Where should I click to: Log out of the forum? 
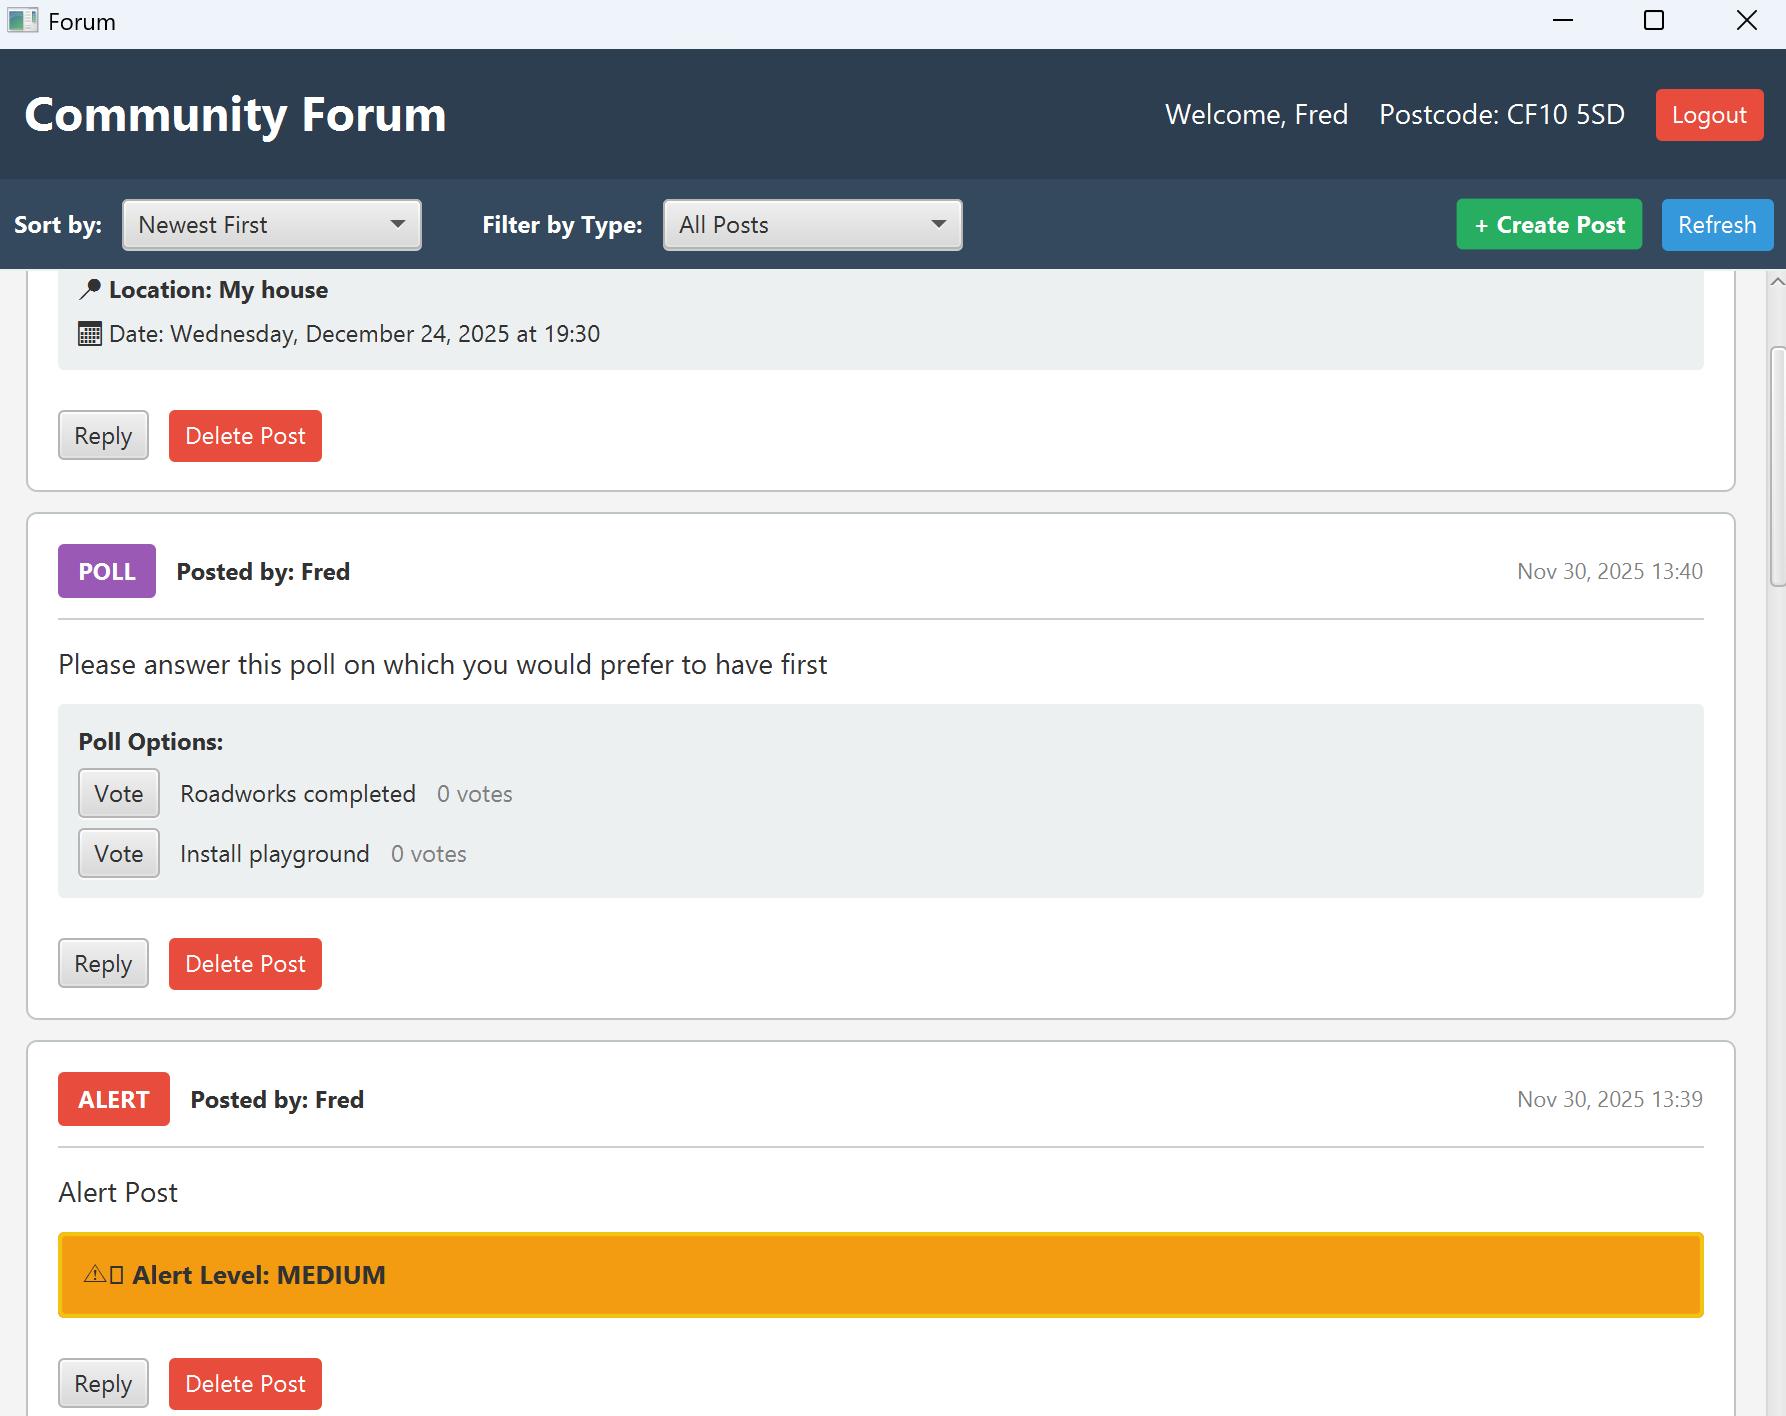click(1708, 115)
